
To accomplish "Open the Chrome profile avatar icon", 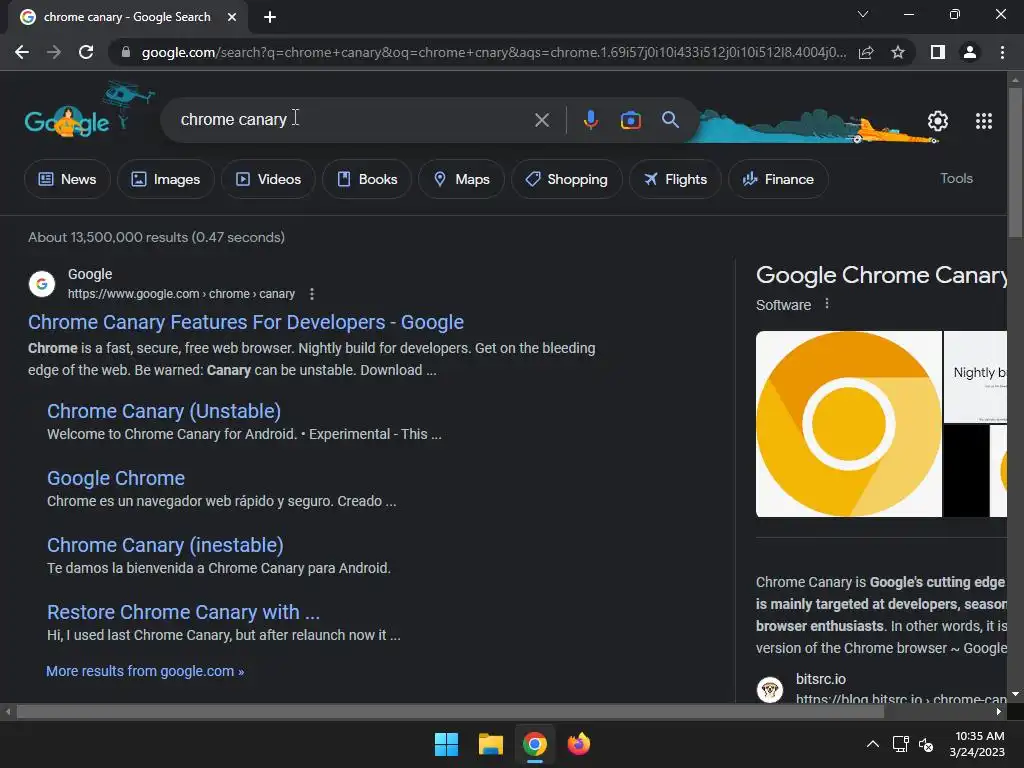I will [970, 52].
